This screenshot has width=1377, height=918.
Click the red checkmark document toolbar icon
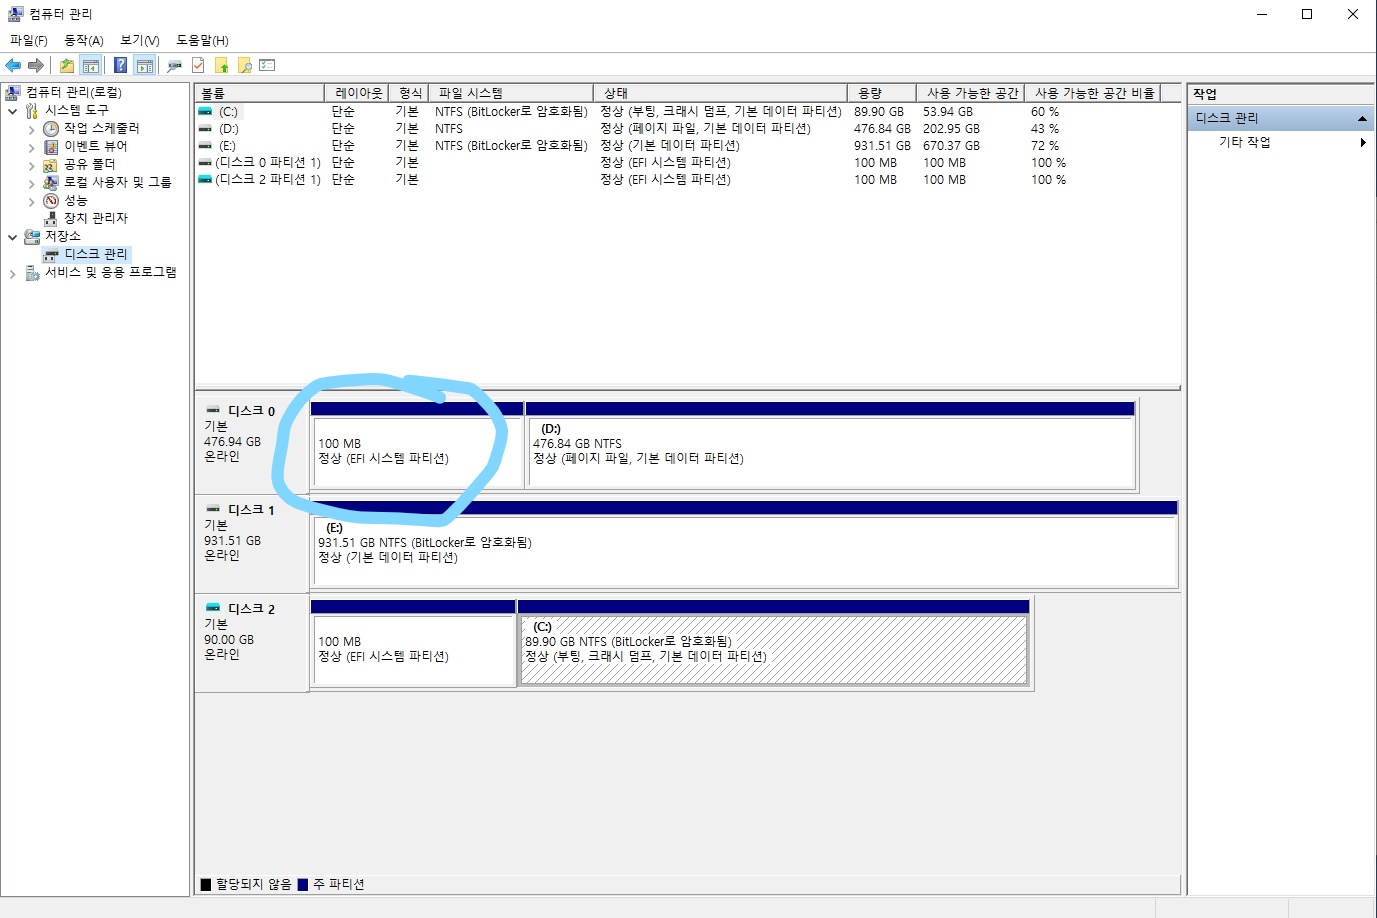pyautogui.click(x=198, y=66)
